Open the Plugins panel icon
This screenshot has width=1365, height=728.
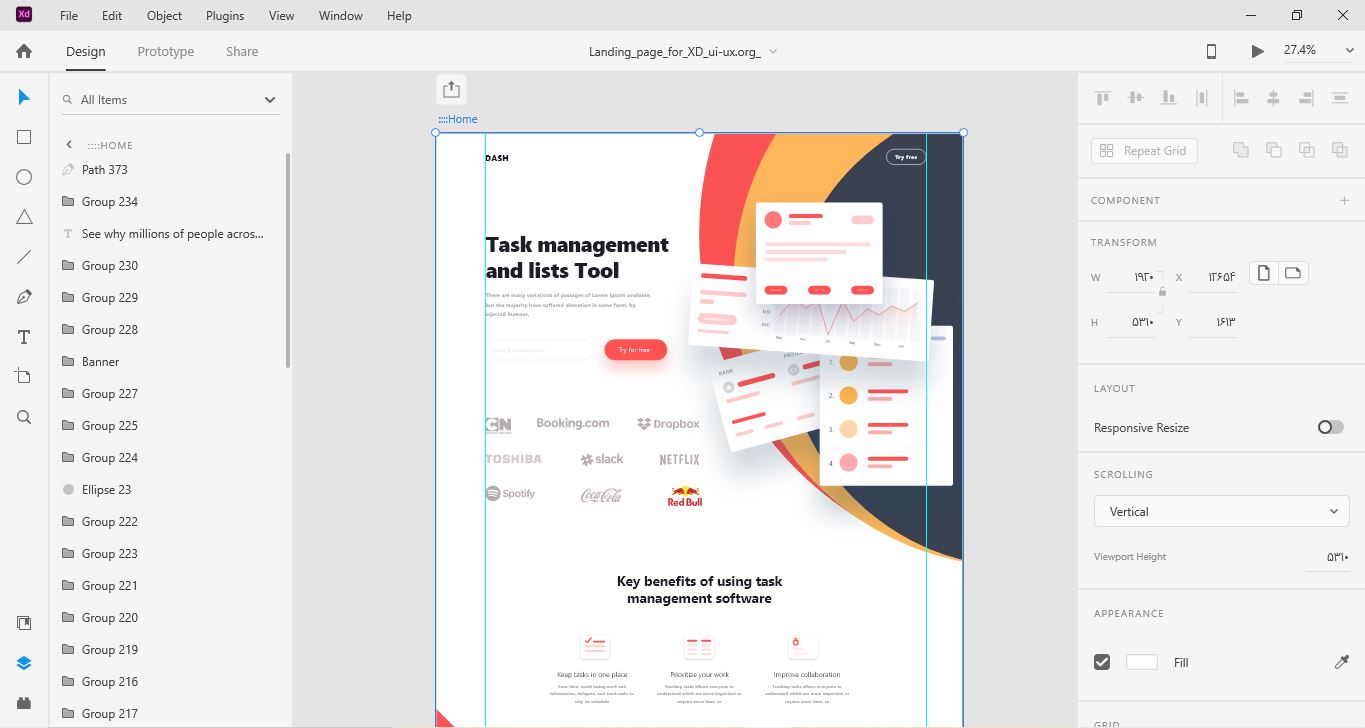[x=24, y=702]
